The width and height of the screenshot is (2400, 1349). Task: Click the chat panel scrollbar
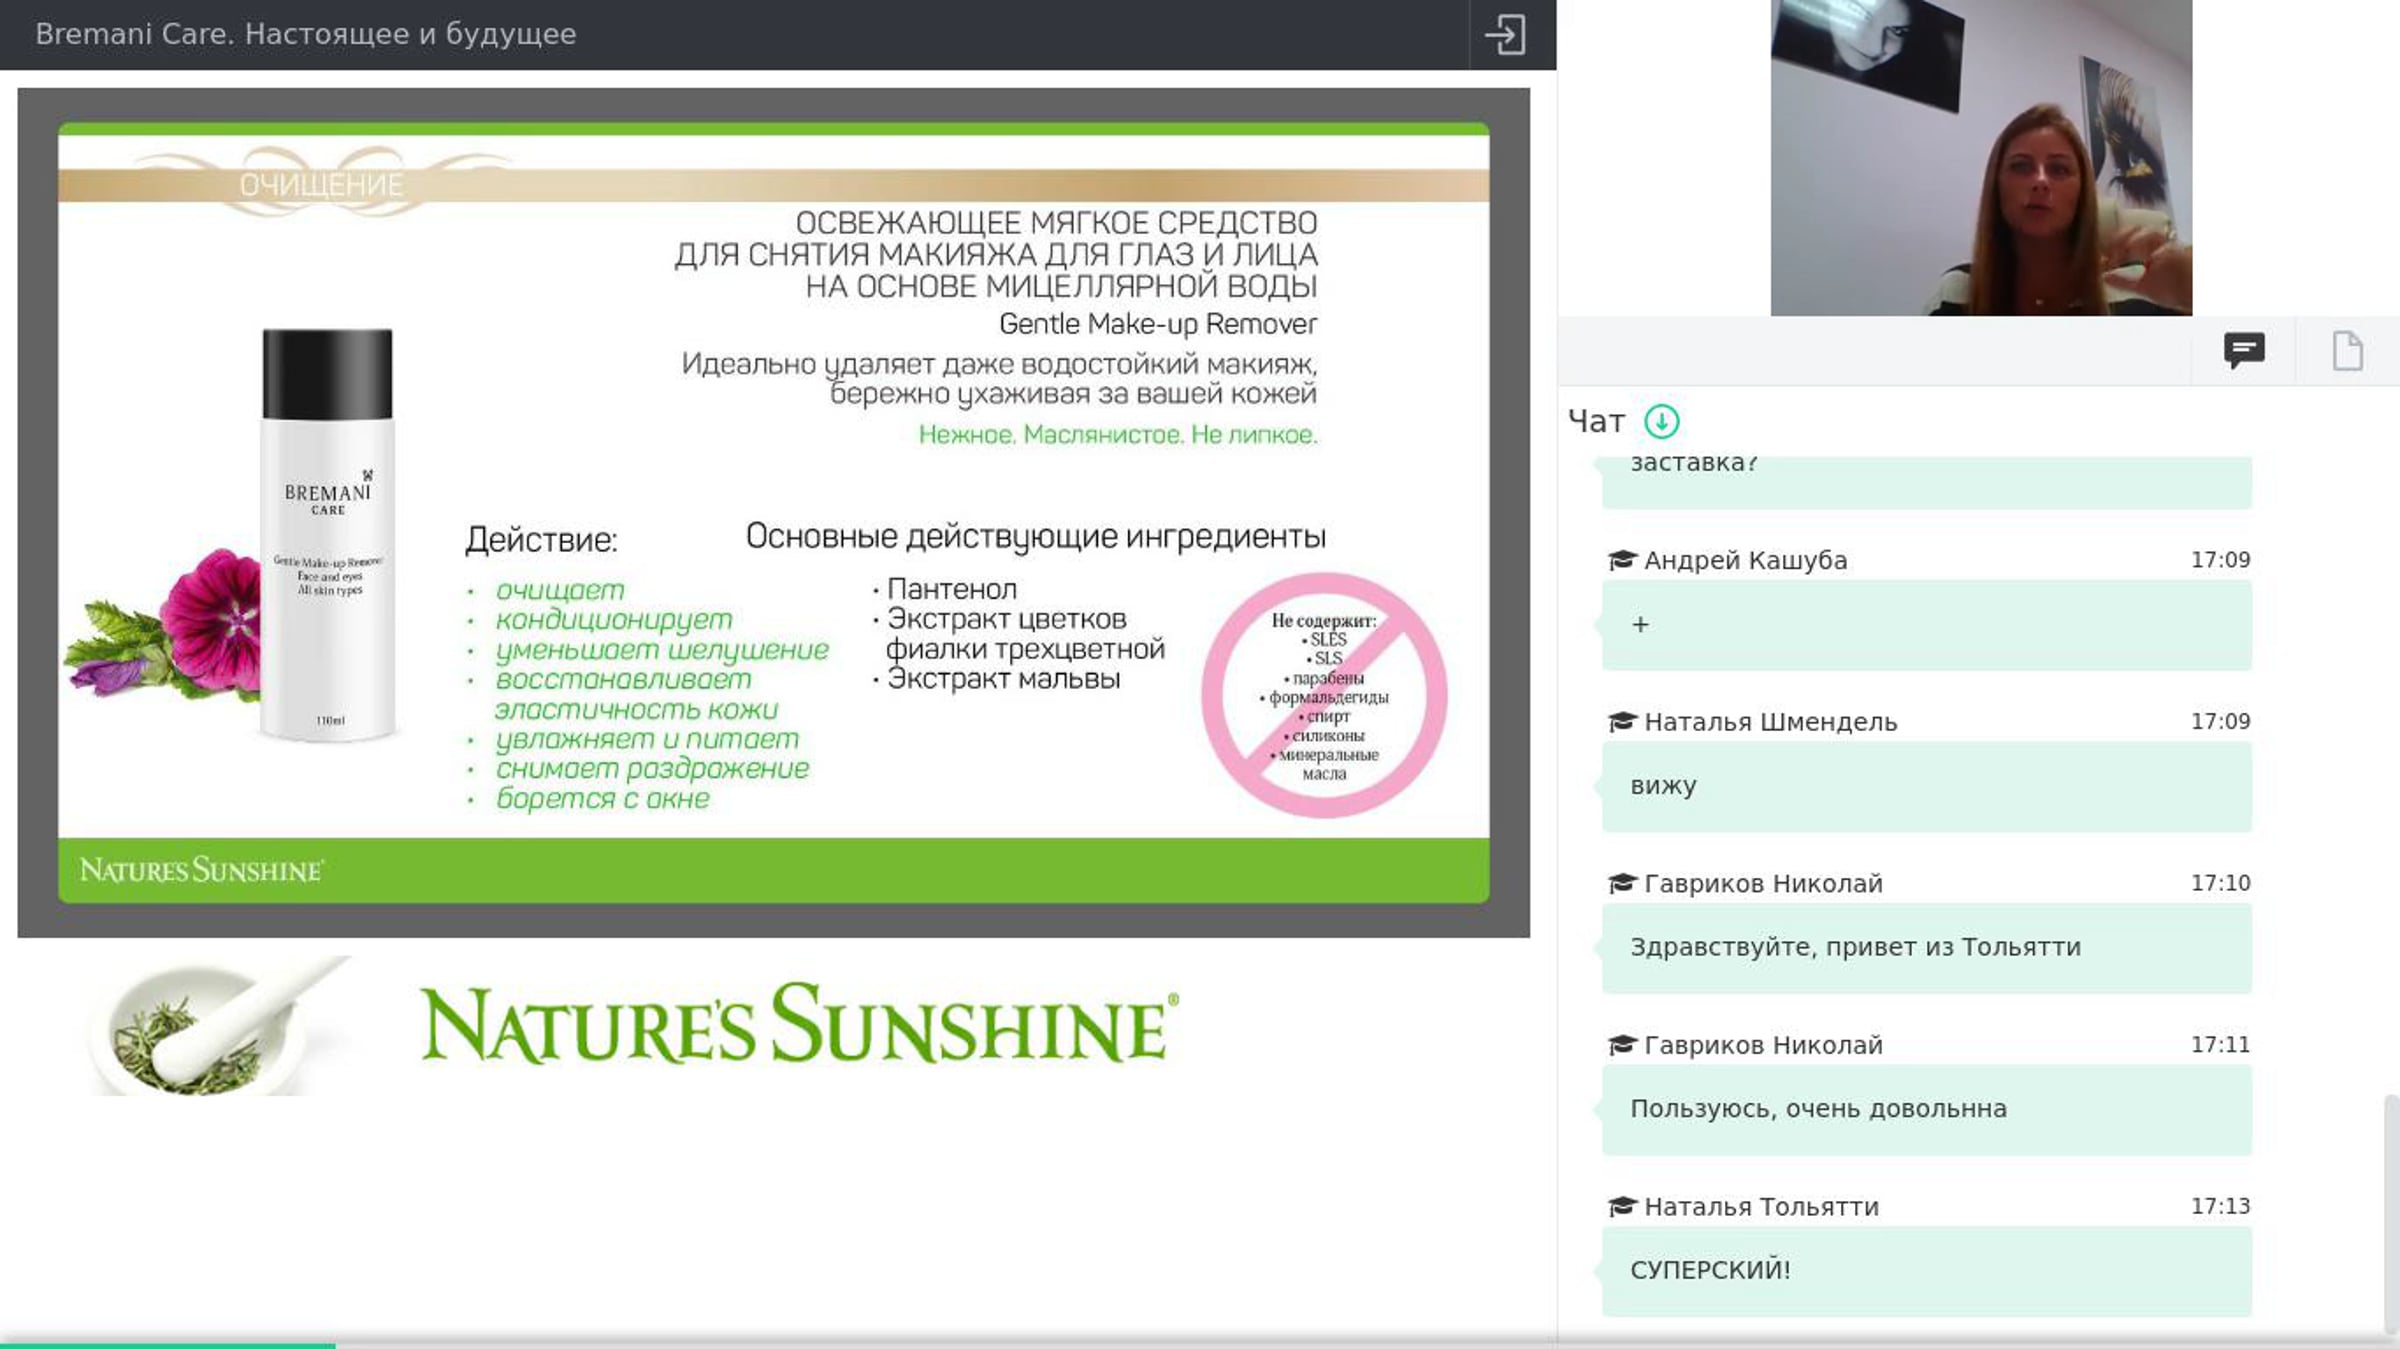(2391, 1215)
